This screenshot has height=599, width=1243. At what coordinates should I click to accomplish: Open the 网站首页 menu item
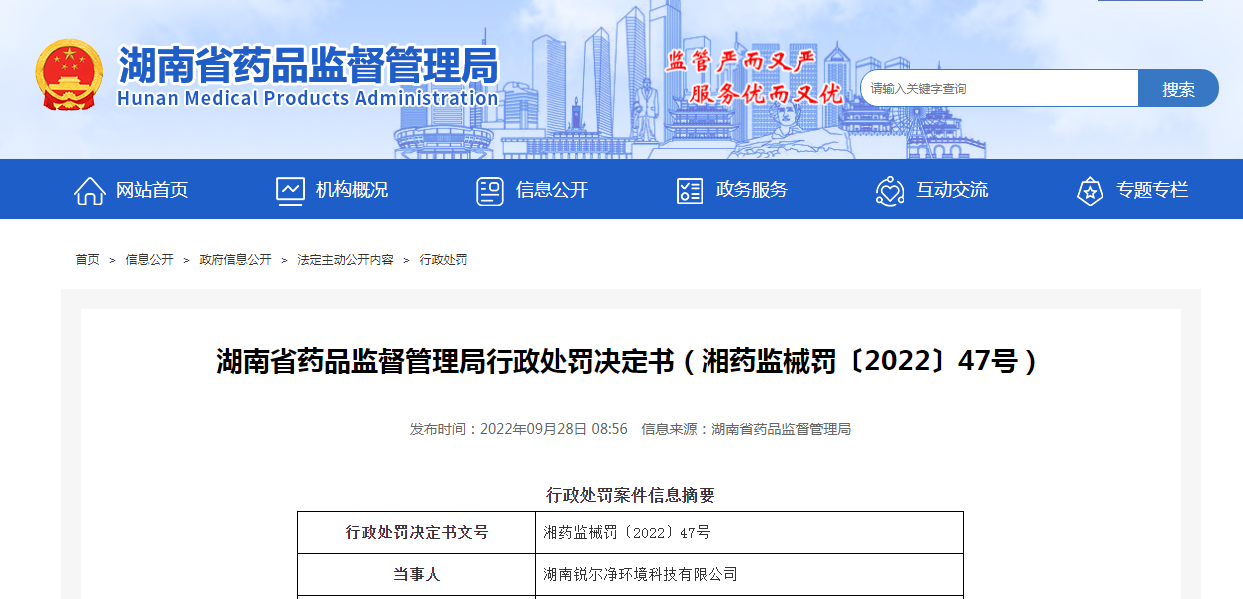152,190
